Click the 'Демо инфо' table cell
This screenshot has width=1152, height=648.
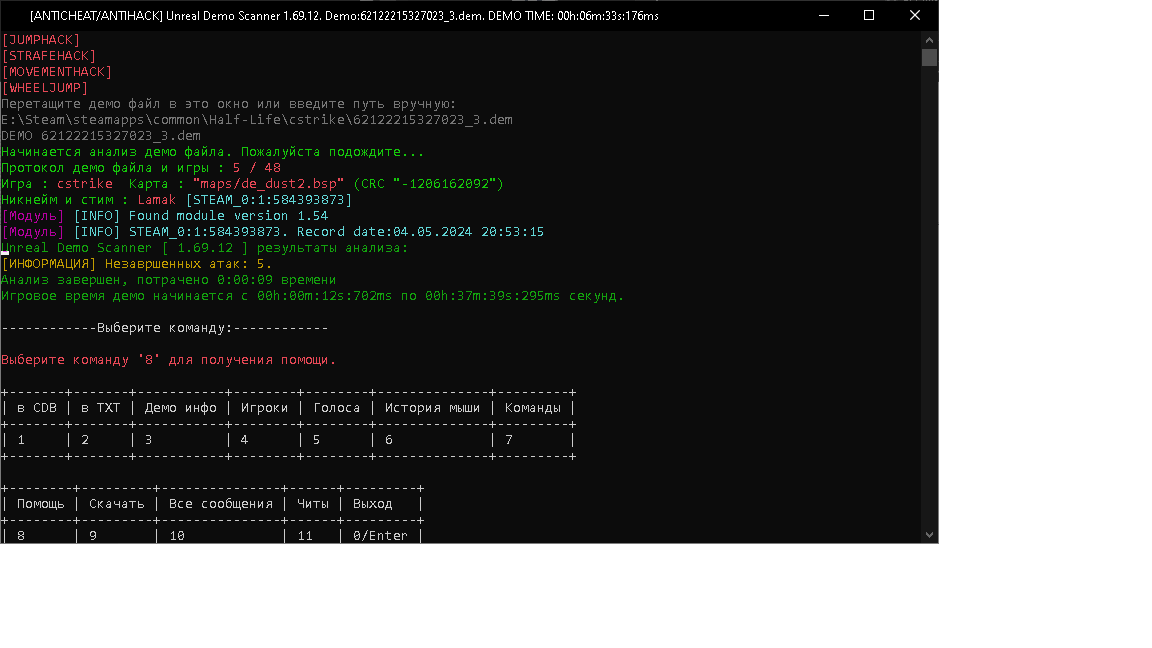pyautogui.click(x=181, y=408)
